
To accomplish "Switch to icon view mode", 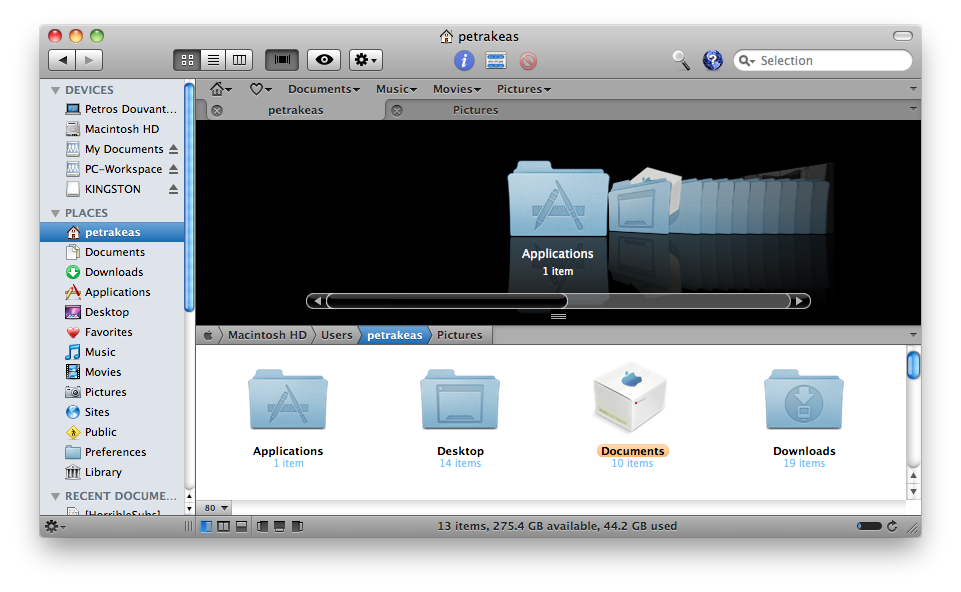I will coord(187,60).
